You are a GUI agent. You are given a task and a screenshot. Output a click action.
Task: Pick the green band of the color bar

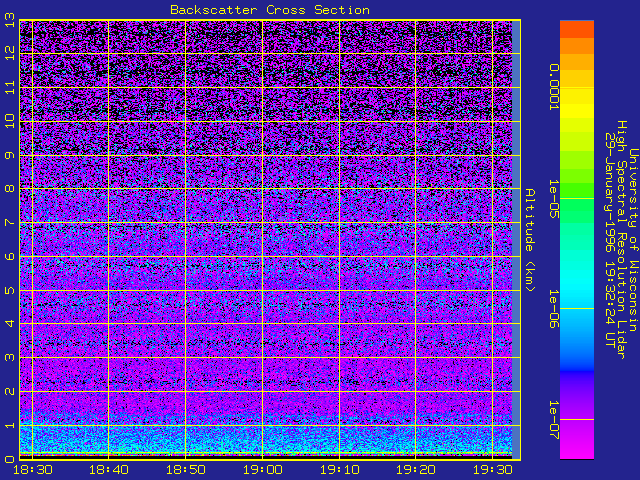point(577,192)
